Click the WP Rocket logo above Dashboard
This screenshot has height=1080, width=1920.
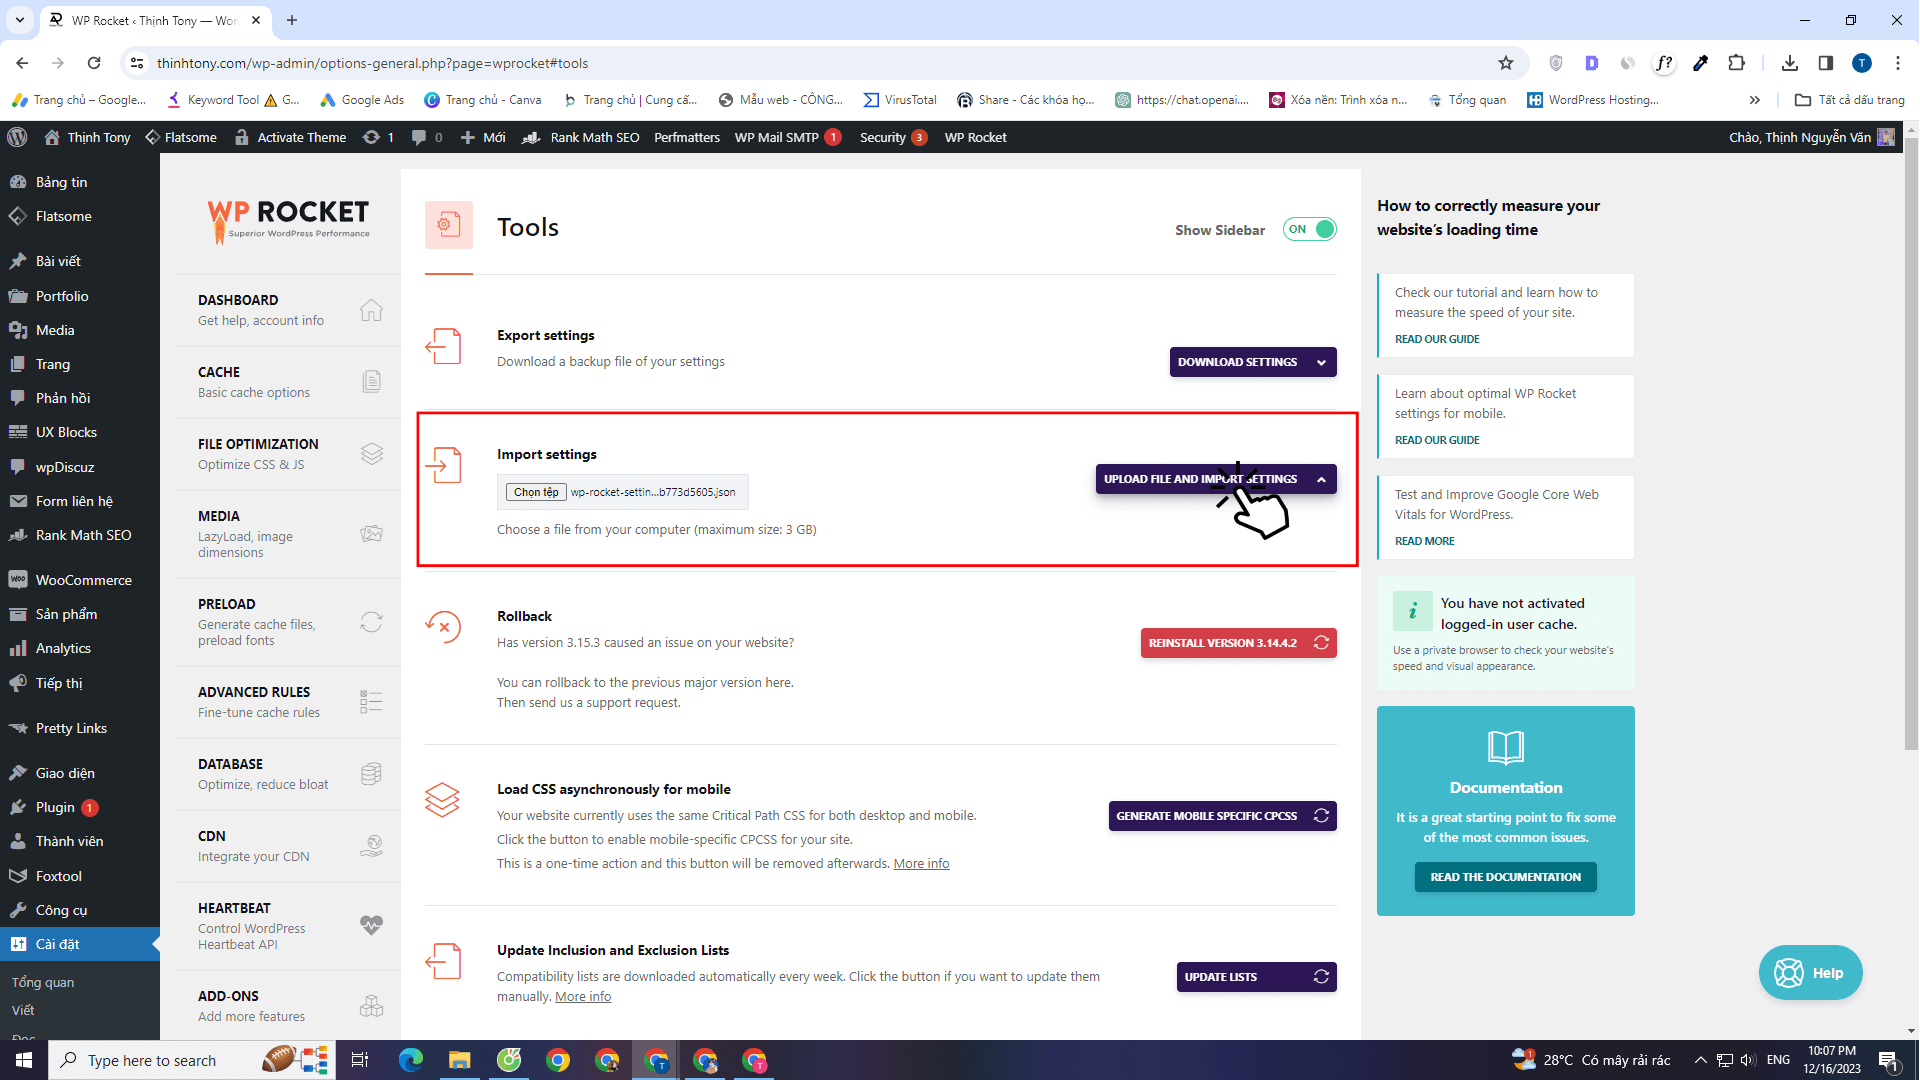pos(287,220)
